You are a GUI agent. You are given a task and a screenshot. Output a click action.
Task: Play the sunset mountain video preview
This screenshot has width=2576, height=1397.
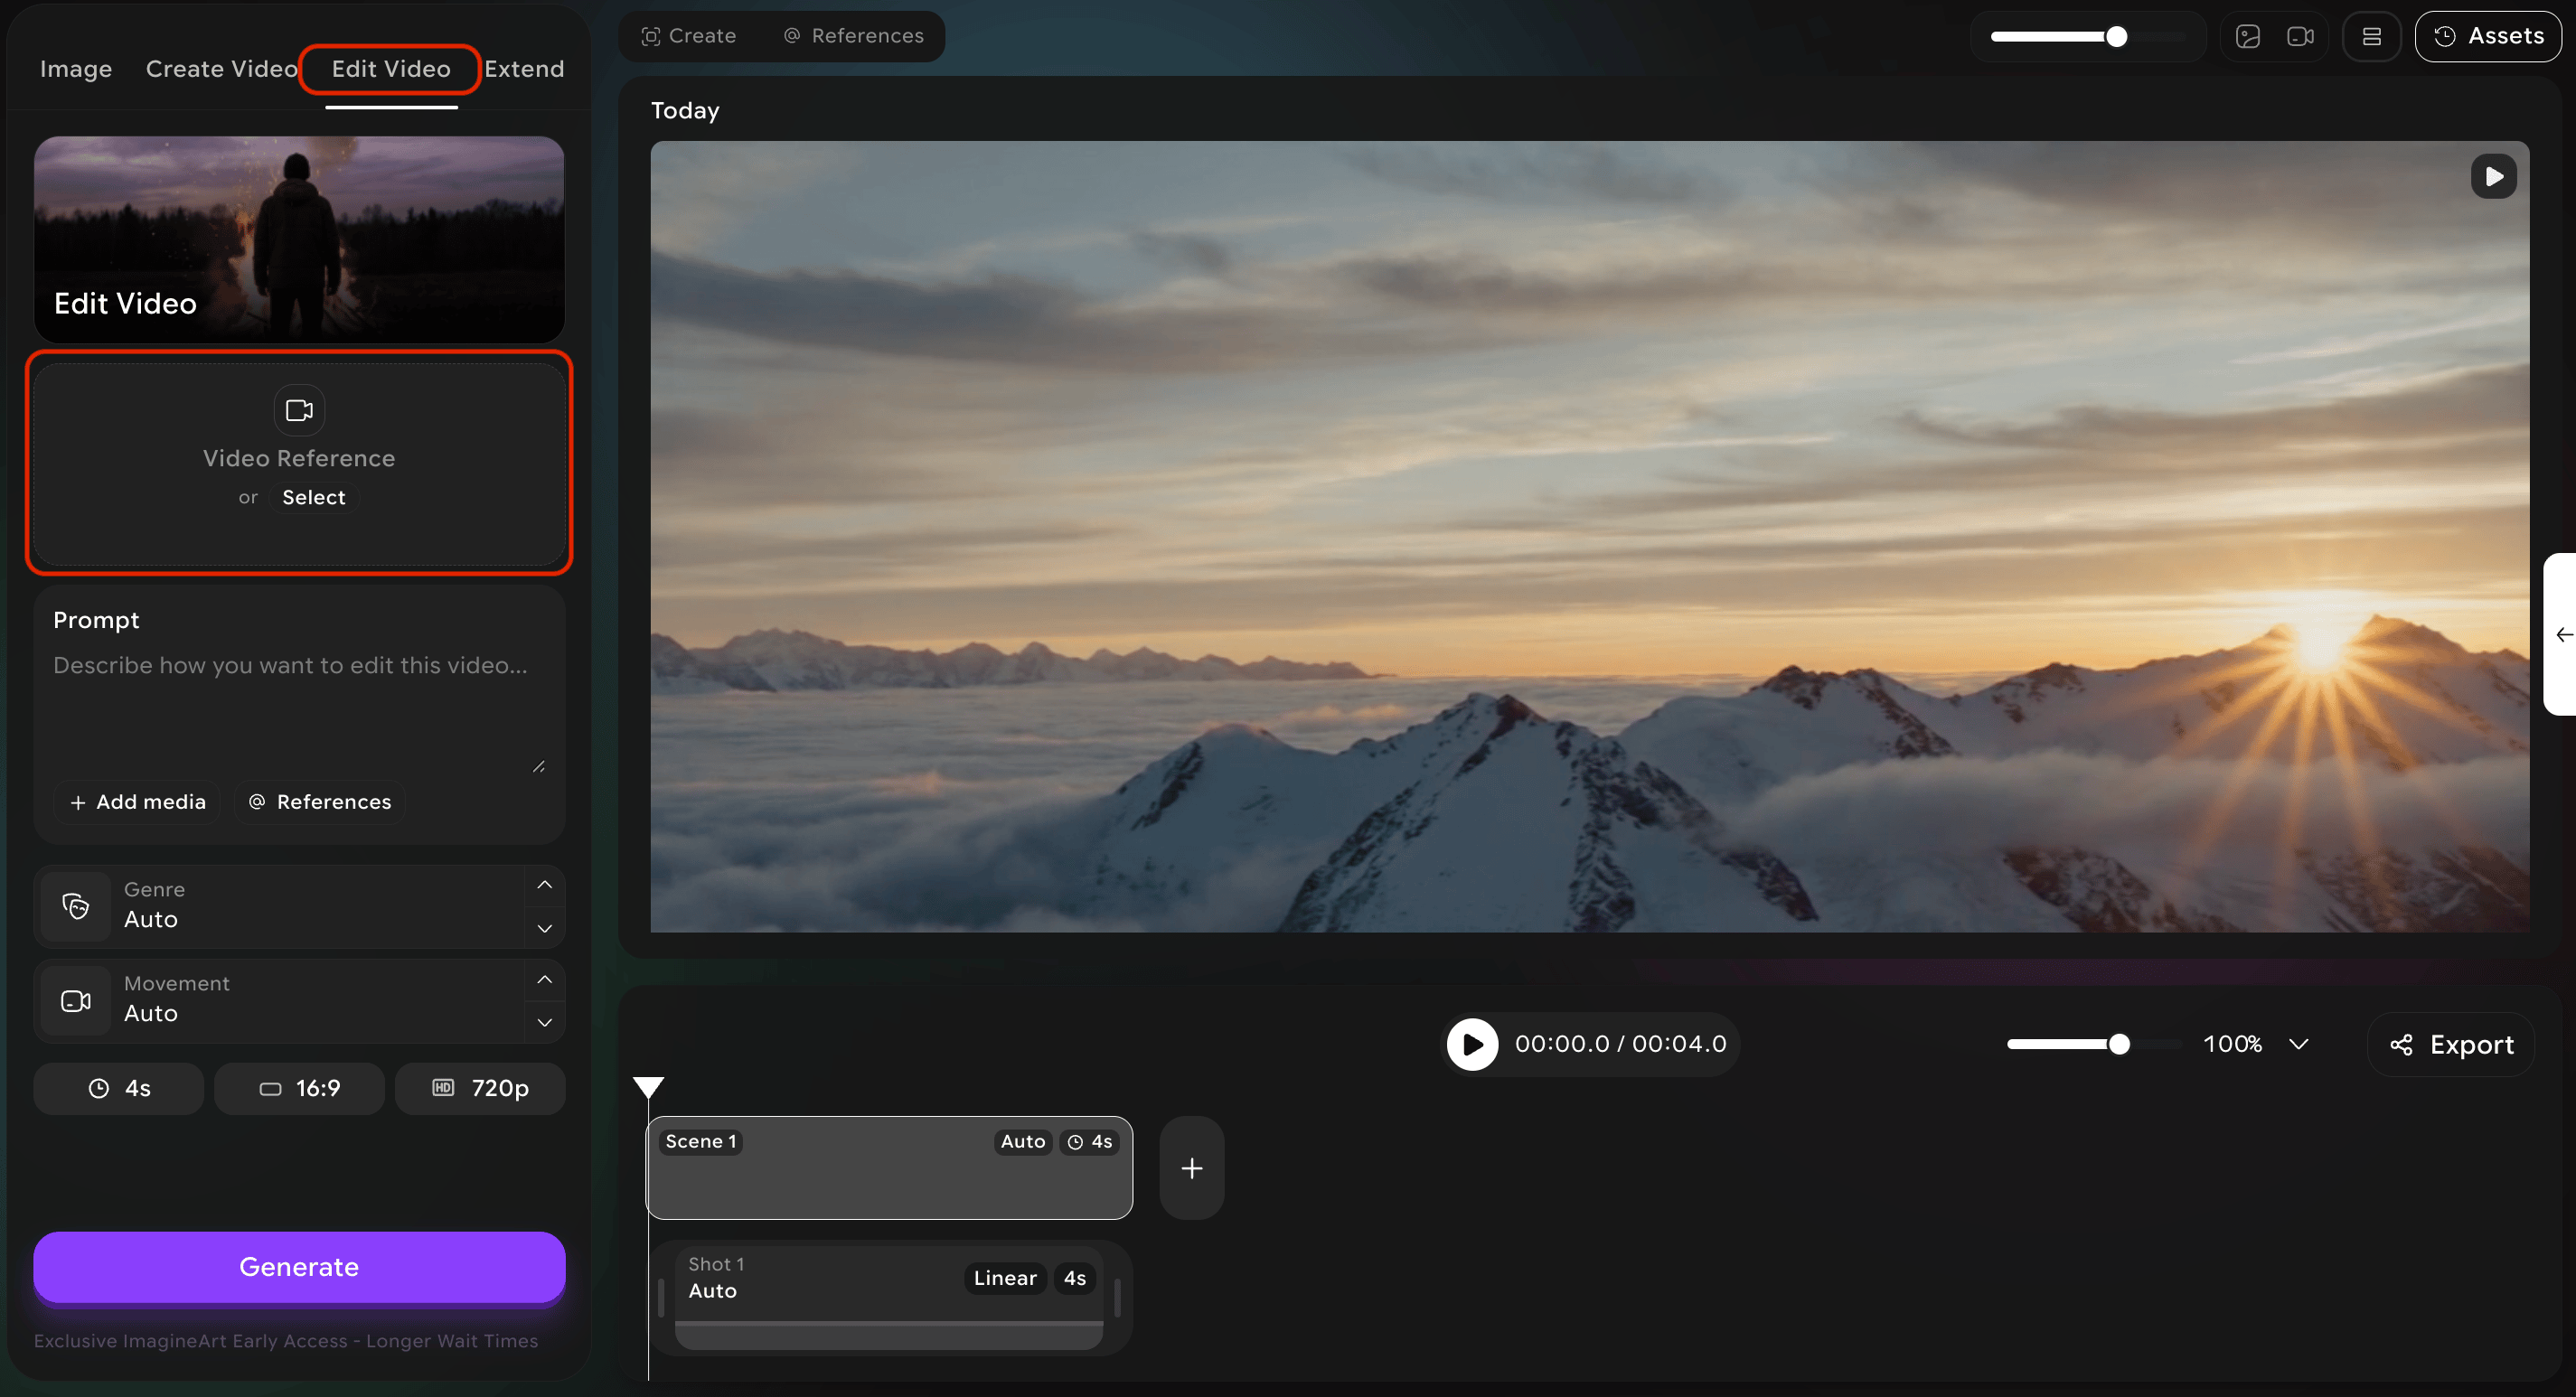click(x=2494, y=177)
